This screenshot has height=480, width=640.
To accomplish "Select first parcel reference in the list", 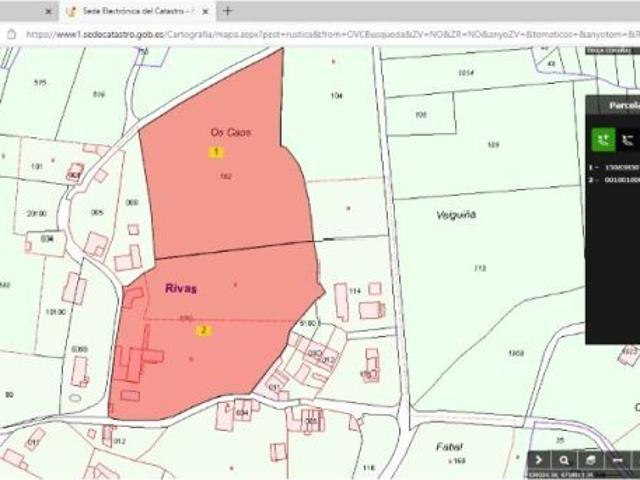I will [614, 167].
